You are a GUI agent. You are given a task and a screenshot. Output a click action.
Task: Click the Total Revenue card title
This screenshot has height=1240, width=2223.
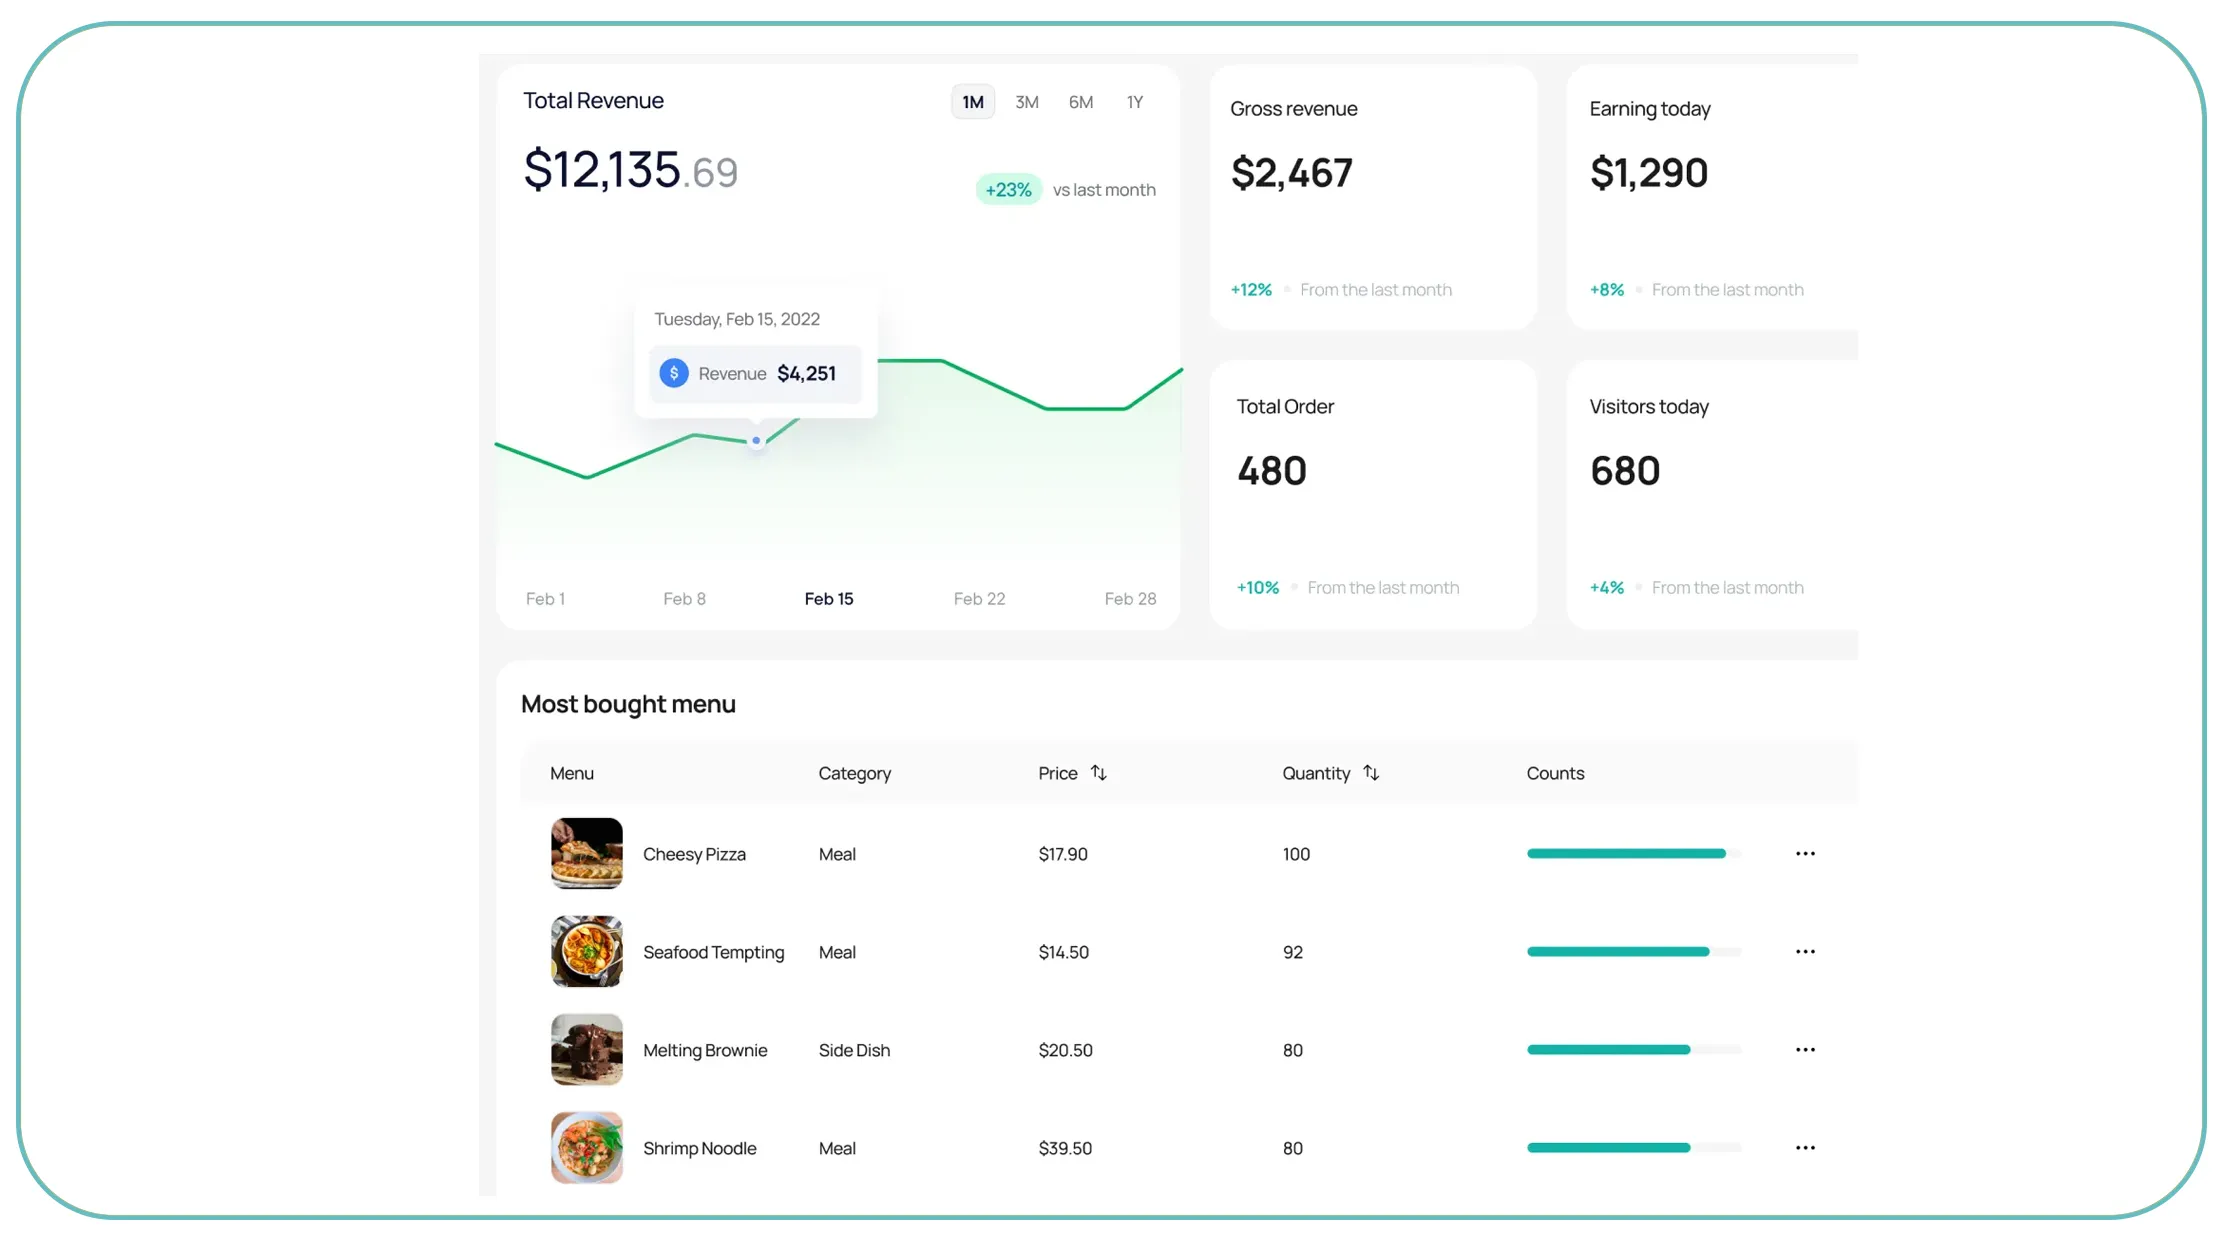594,101
